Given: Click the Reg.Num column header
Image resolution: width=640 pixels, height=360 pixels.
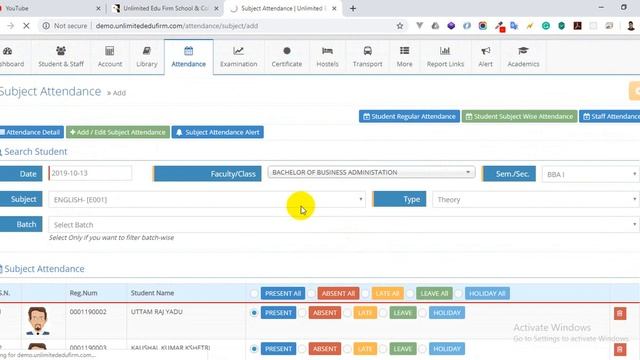Looking at the screenshot, I should pyautogui.click(x=83, y=293).
